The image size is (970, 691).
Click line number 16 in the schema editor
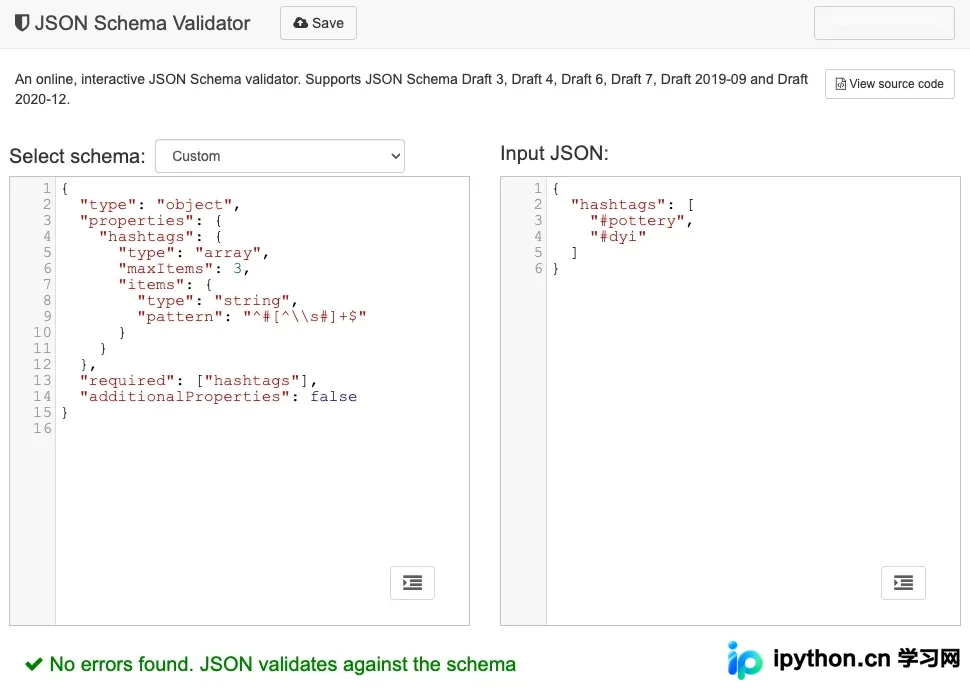pos(42,429)
